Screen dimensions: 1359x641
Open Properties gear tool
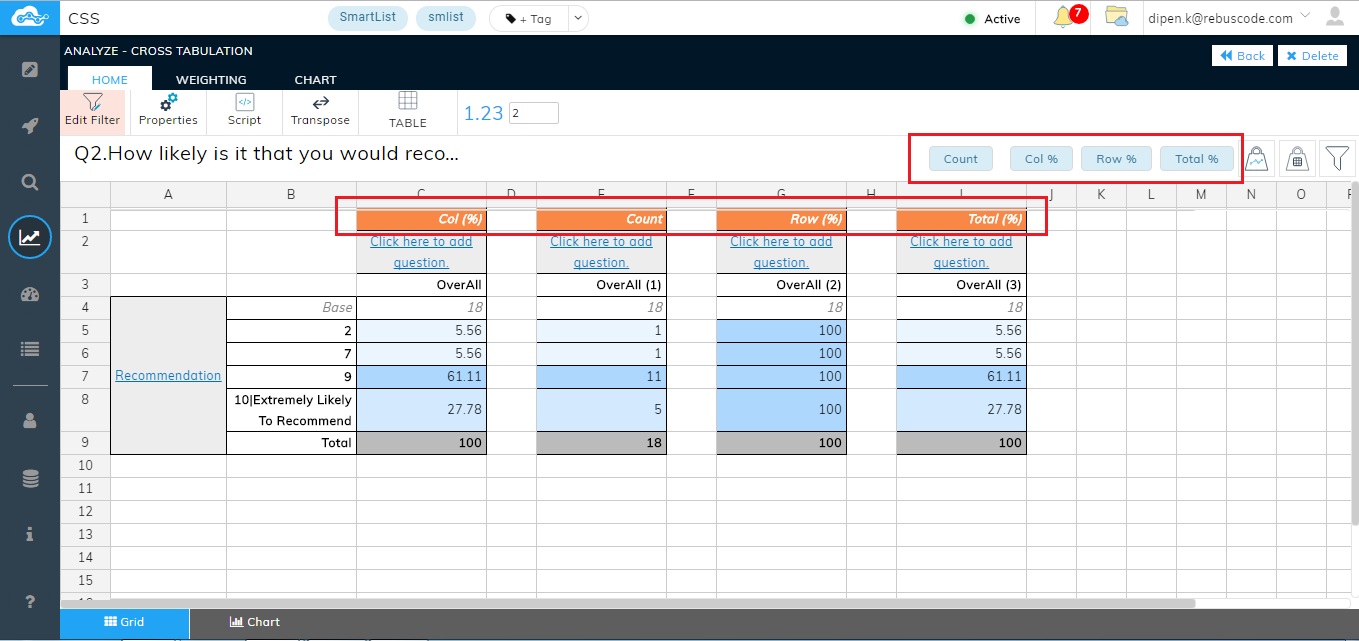point(168,110)
